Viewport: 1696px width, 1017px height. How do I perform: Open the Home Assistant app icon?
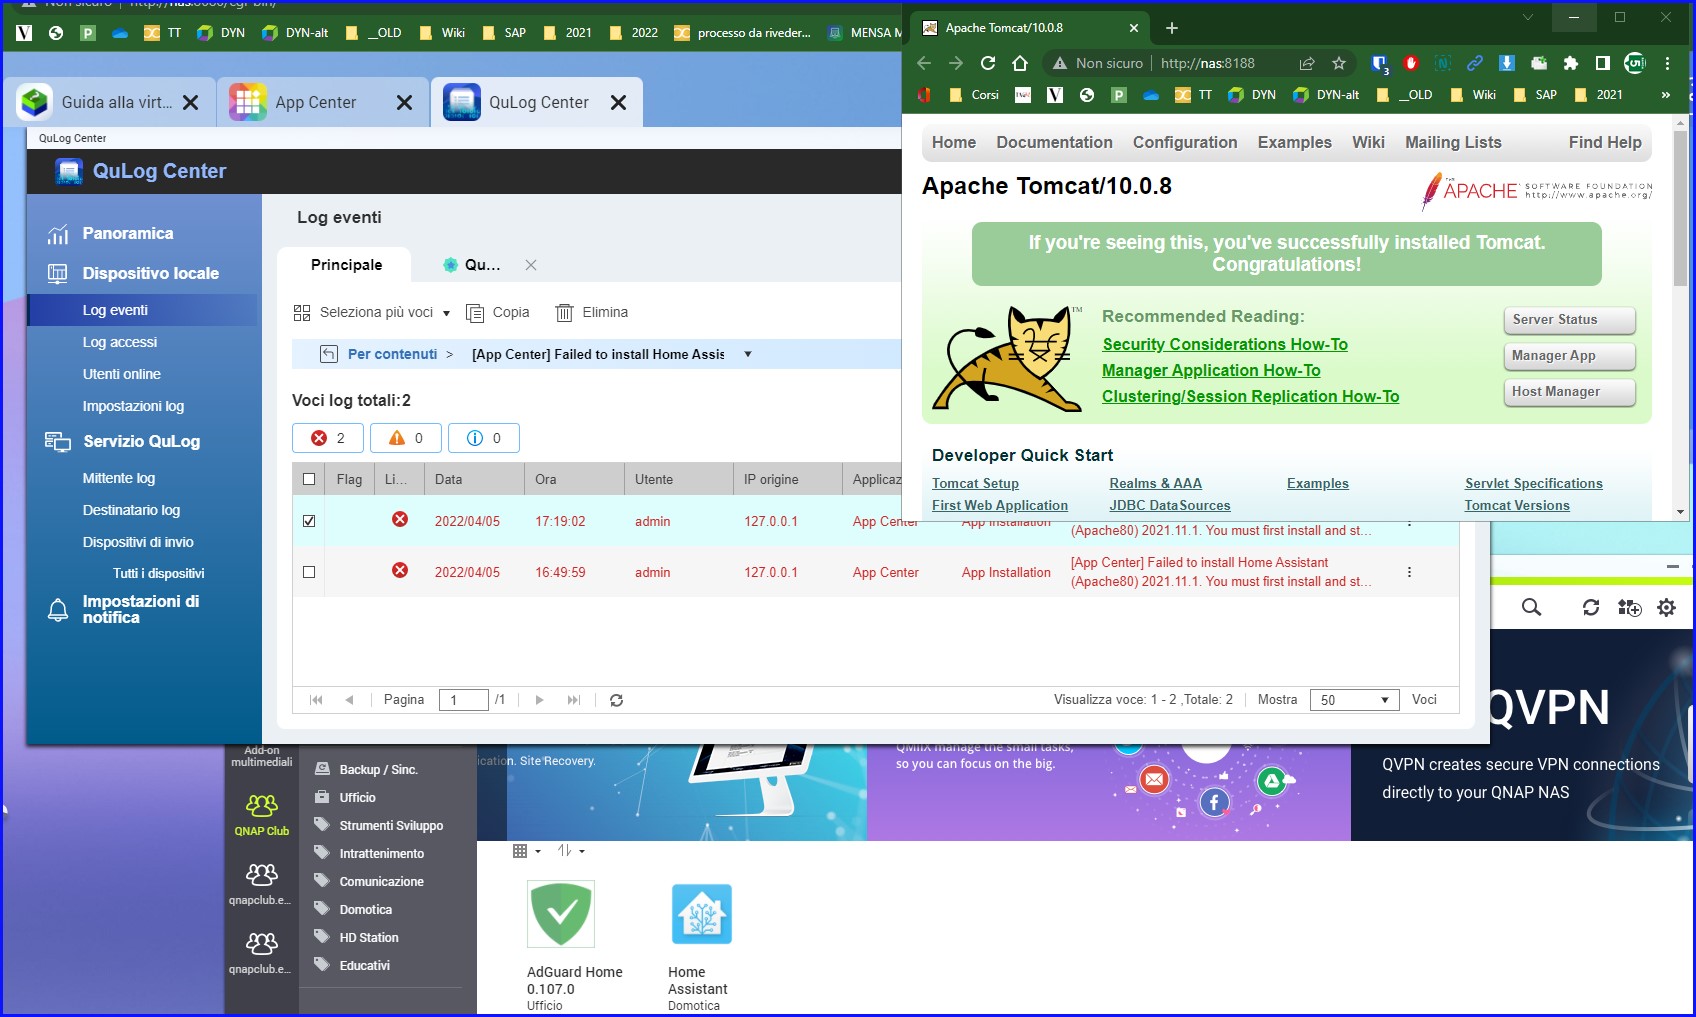click(701, 914)
